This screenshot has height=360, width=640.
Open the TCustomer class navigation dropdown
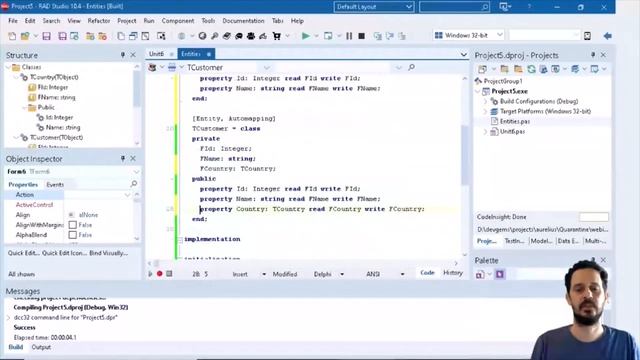tap(267, 67)
